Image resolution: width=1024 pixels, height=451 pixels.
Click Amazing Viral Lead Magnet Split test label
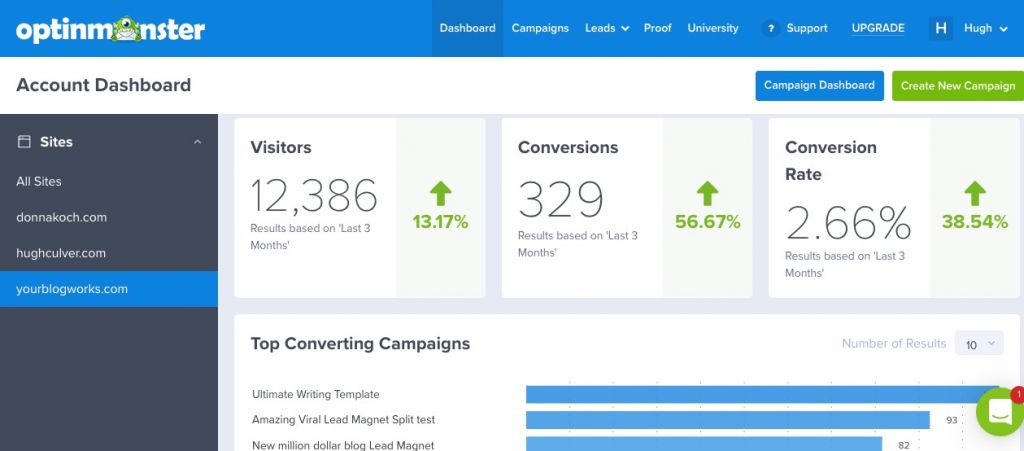tap(344, 420)
